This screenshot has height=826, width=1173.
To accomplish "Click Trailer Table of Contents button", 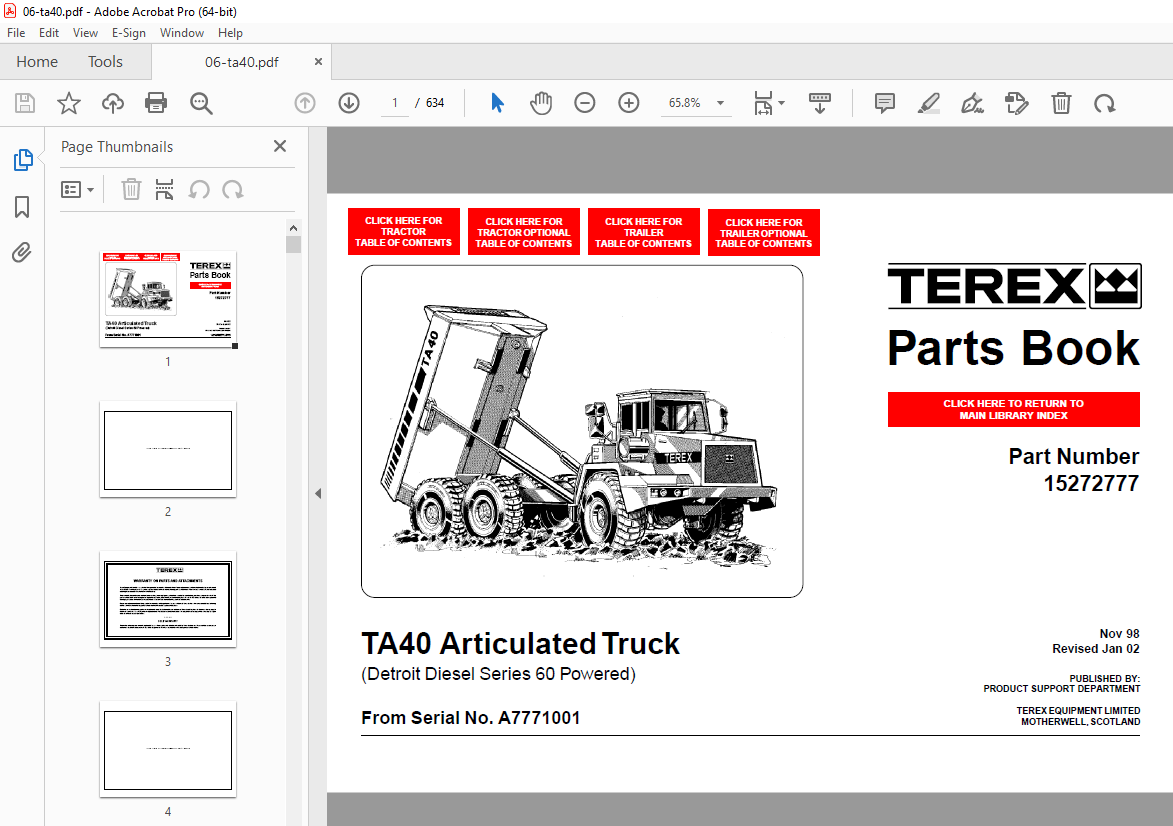I will click(x=643, y=232).
